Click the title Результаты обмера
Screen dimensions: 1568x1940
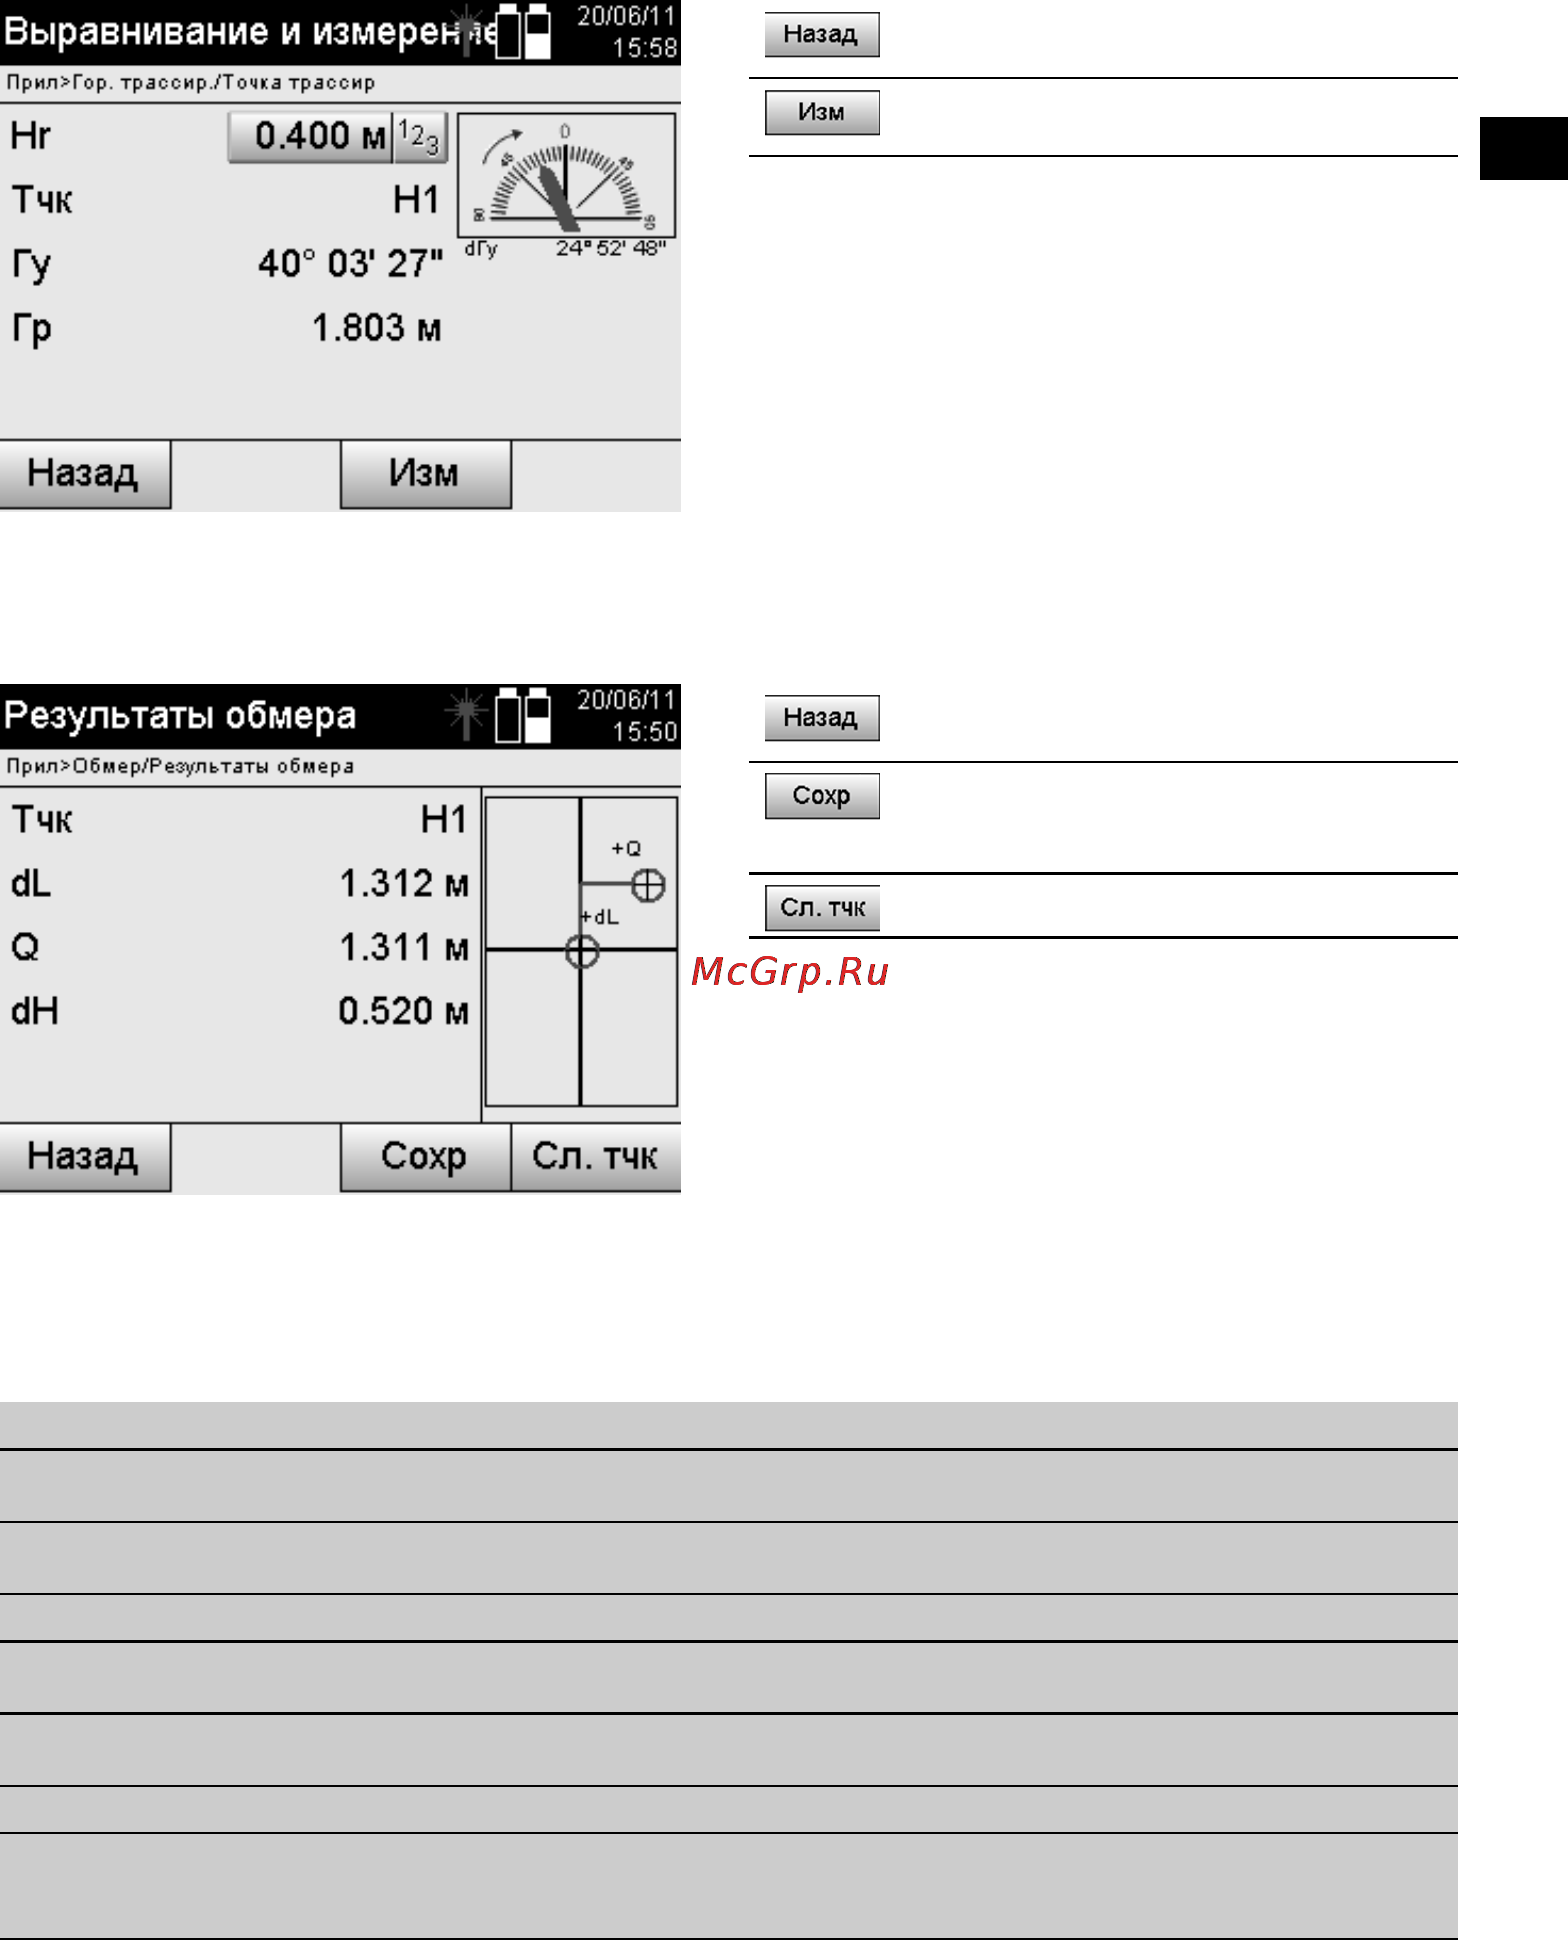pos(180,716)
